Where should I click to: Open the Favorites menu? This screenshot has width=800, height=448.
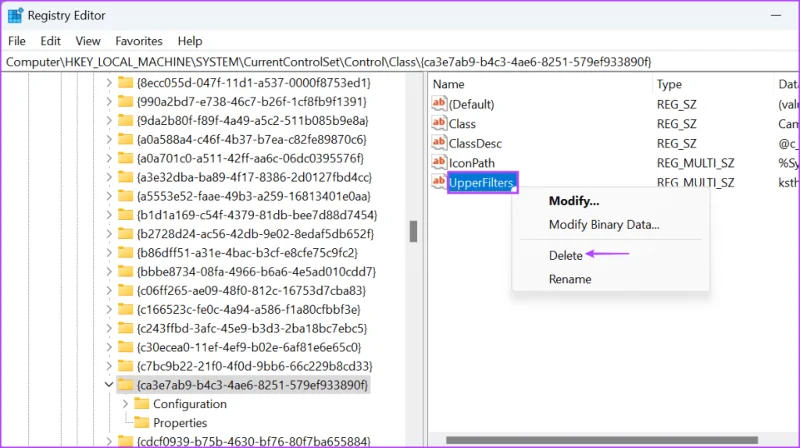pos(139,41)
